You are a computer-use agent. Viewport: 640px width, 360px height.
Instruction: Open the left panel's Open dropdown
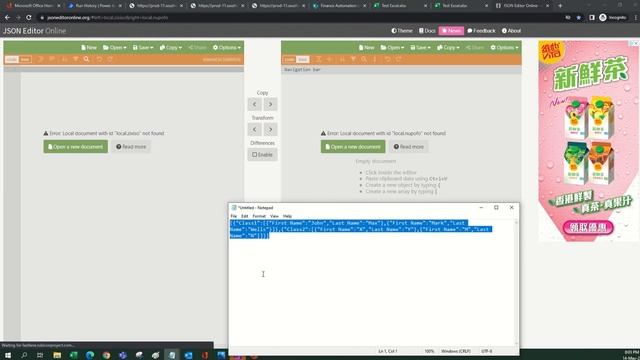(114, 48)
